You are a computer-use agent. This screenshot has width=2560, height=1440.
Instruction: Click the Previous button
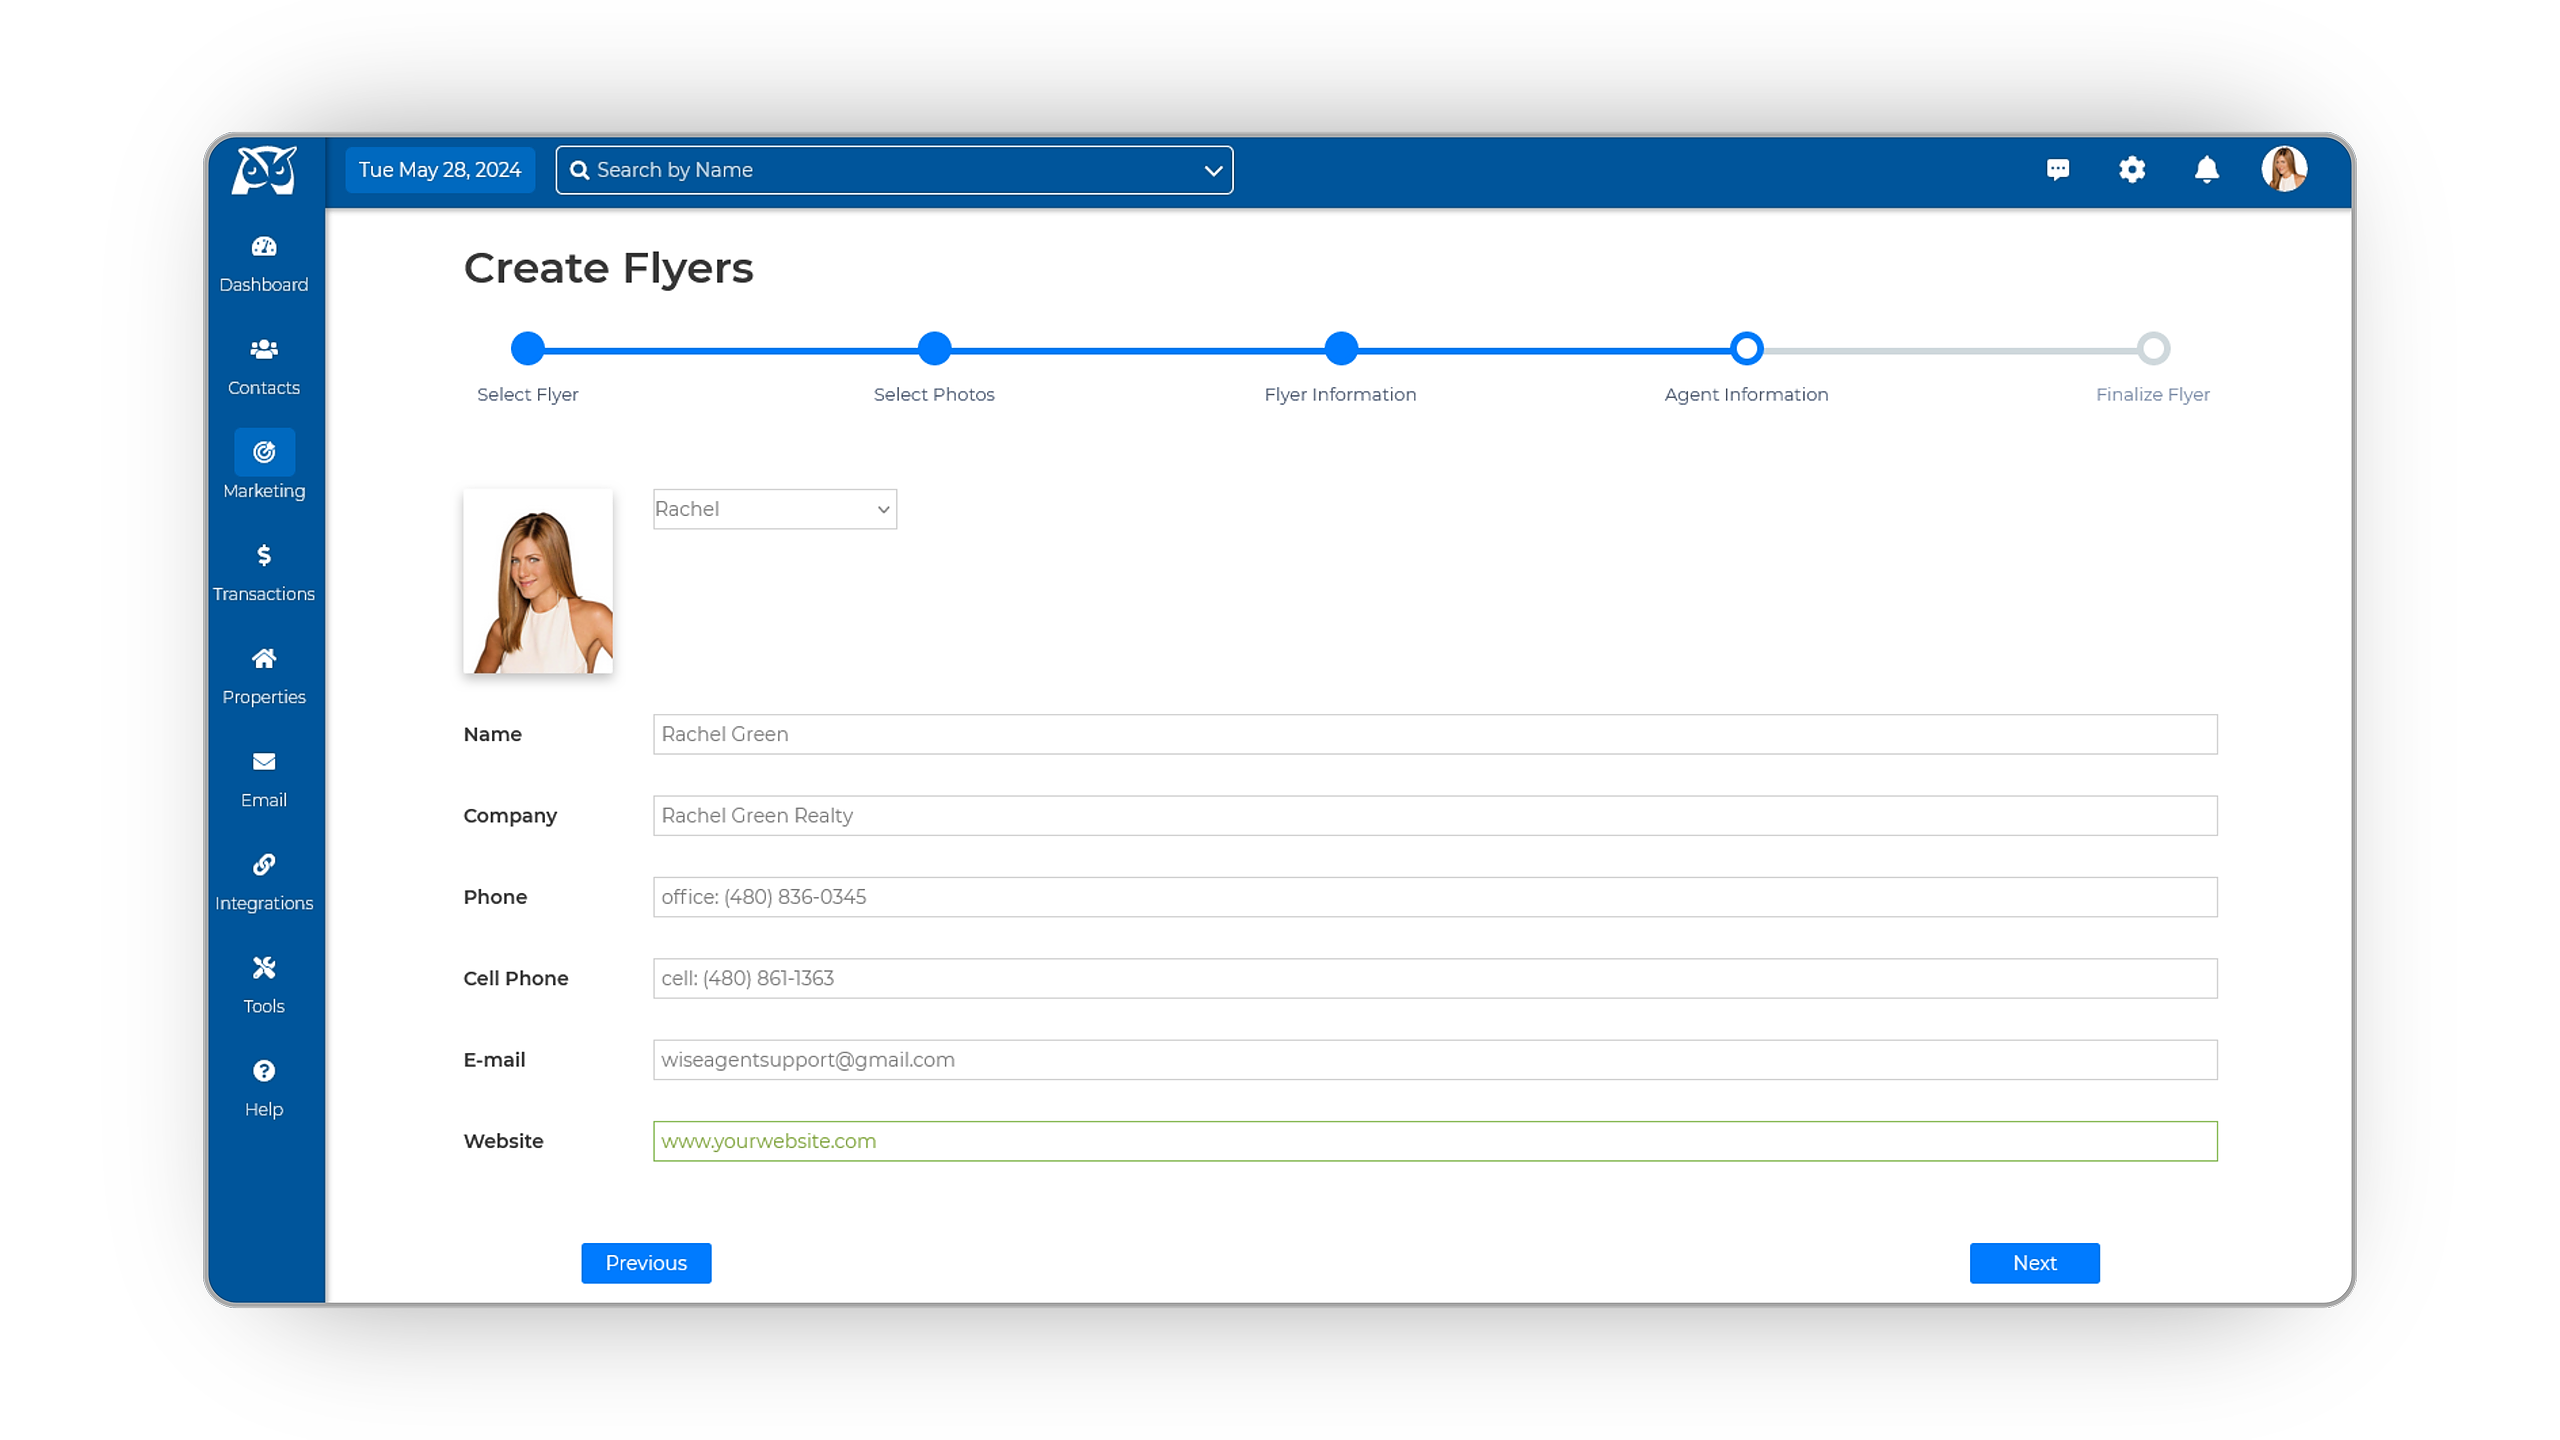[x=646, y=1263]
